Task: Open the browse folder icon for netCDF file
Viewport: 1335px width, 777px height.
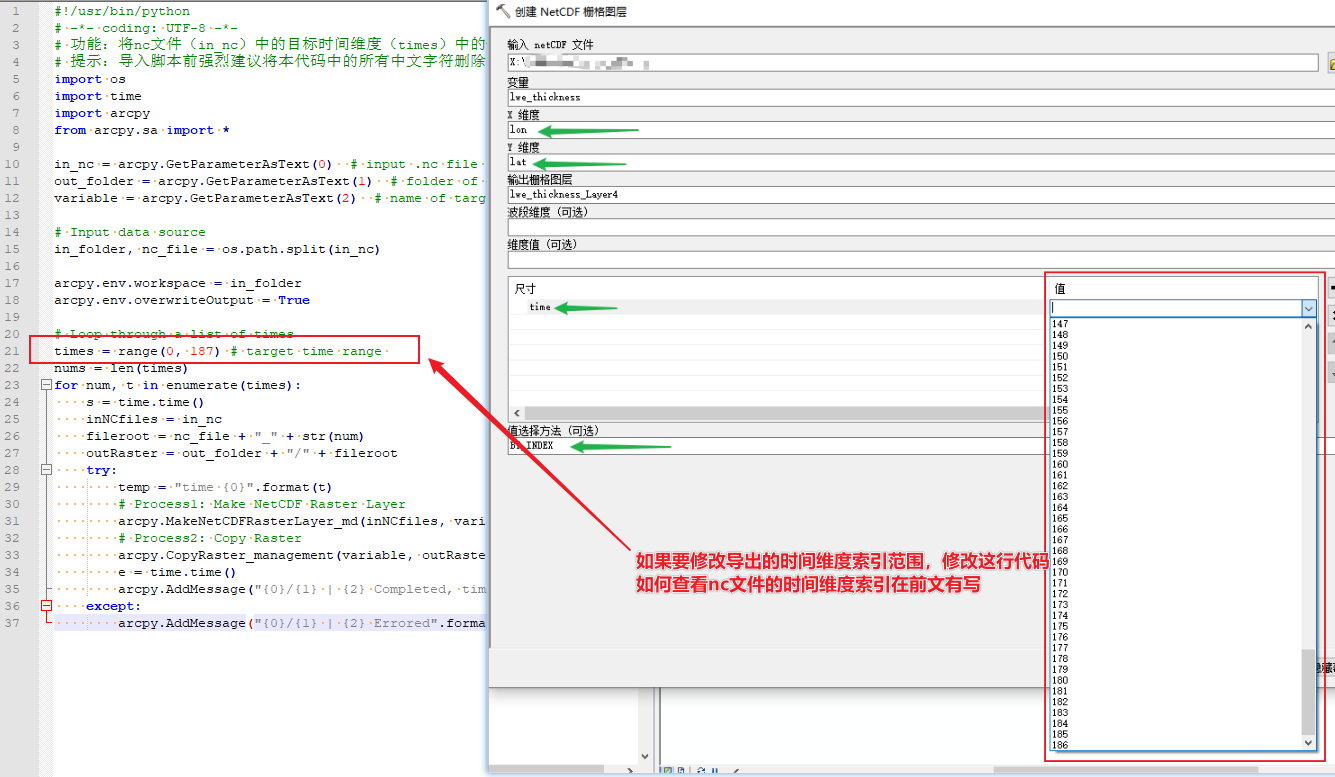Action: (x=1330, y=63)
